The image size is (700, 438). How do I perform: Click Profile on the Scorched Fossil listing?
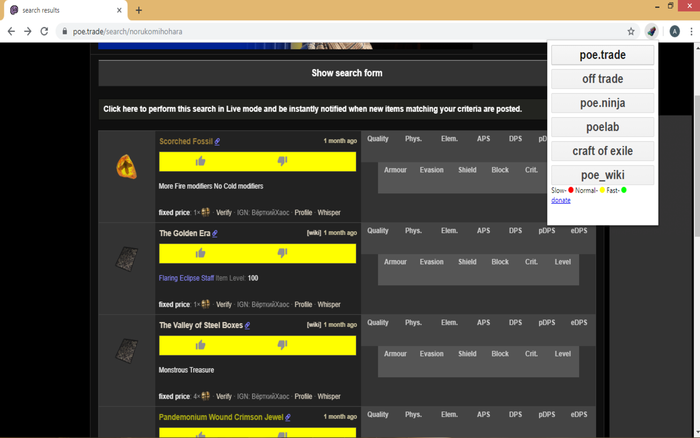click(303, 213)
